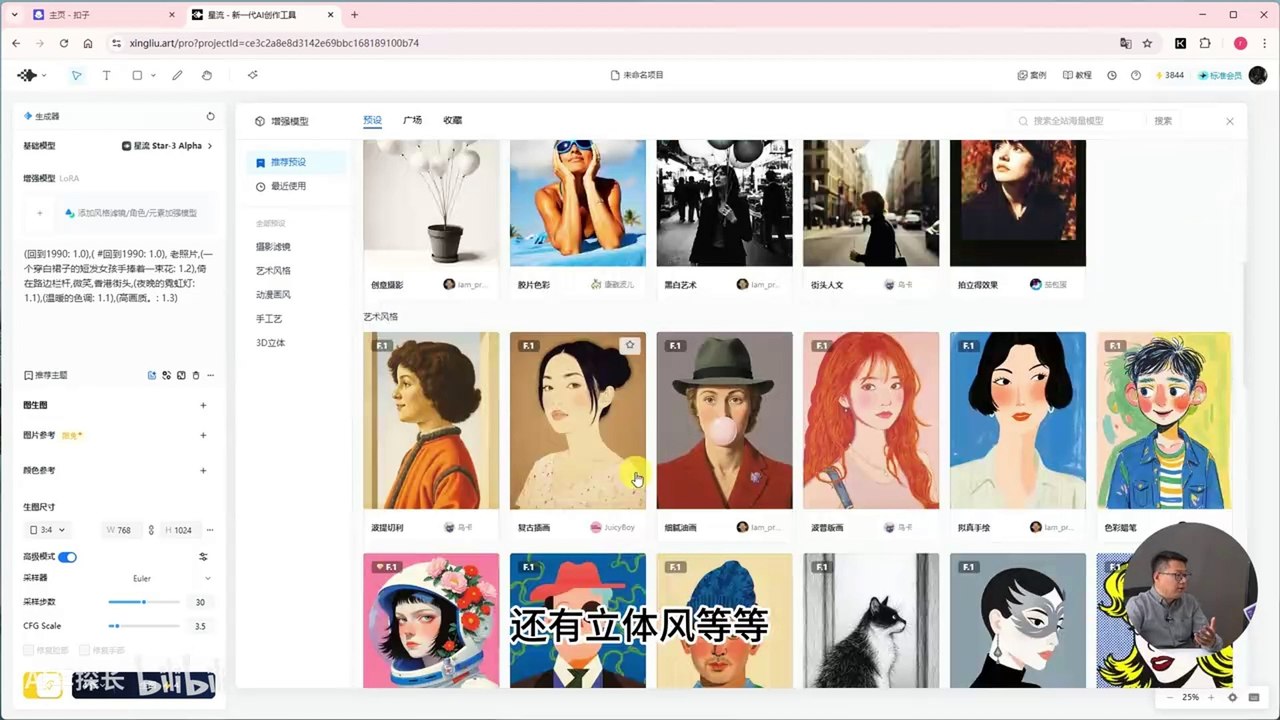Open Chrome tab search dropdown
The image size is (1280, 720).
14,15
